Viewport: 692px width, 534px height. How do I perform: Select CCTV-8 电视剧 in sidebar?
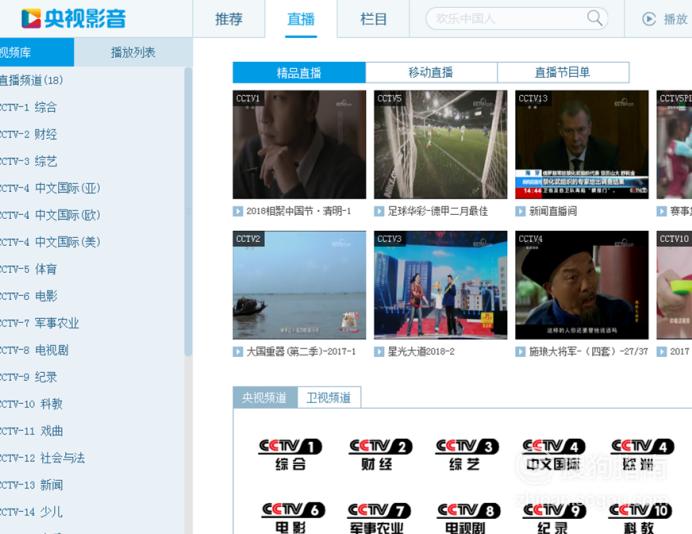tap(34, 350)
